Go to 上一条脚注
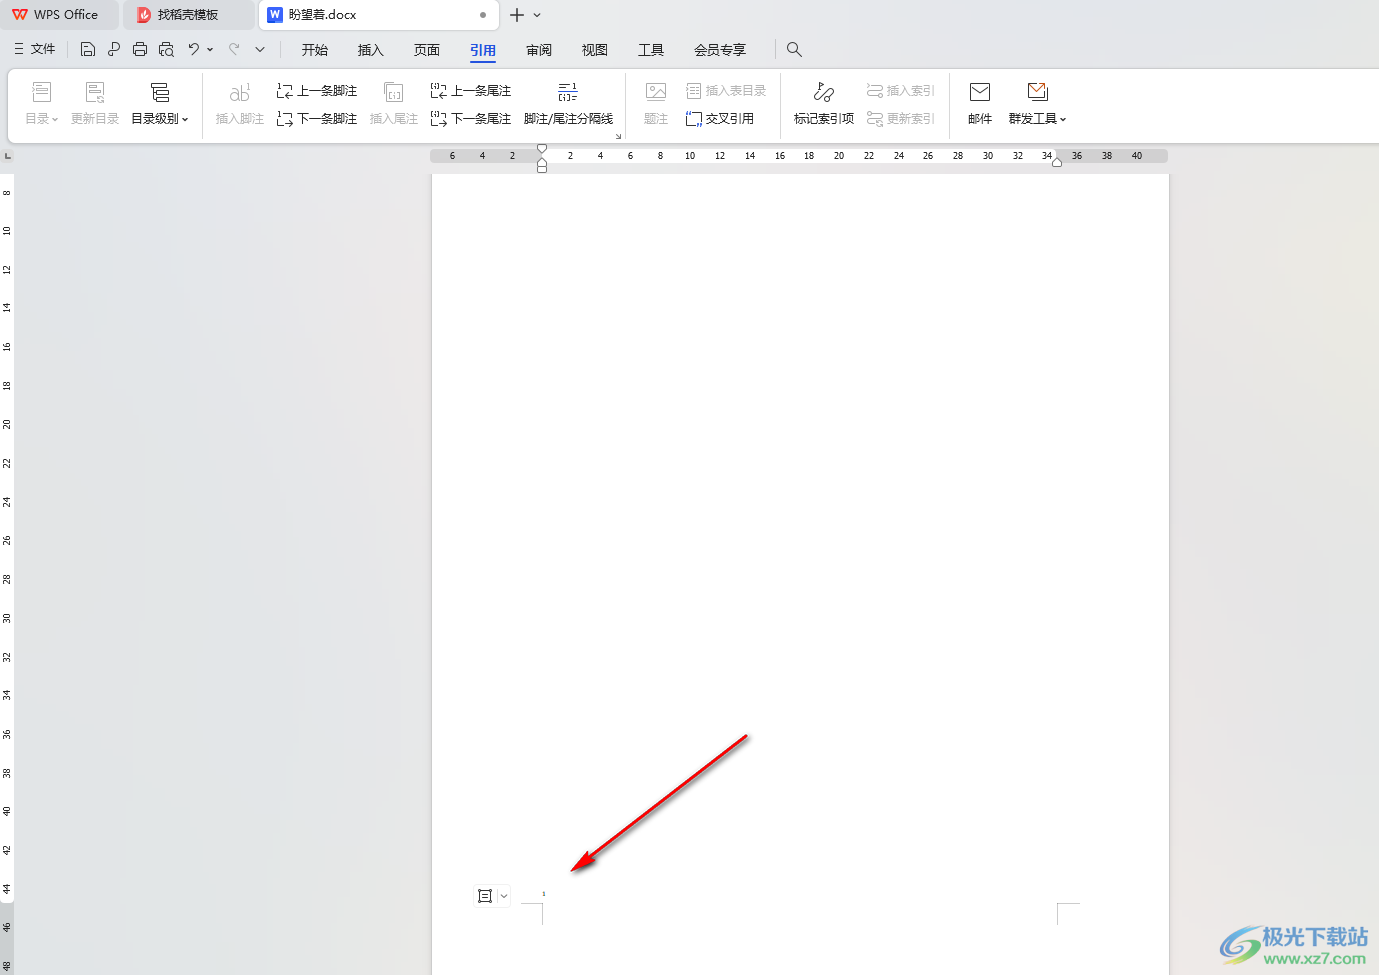1379x975 pixels. [x=317, y=91]
